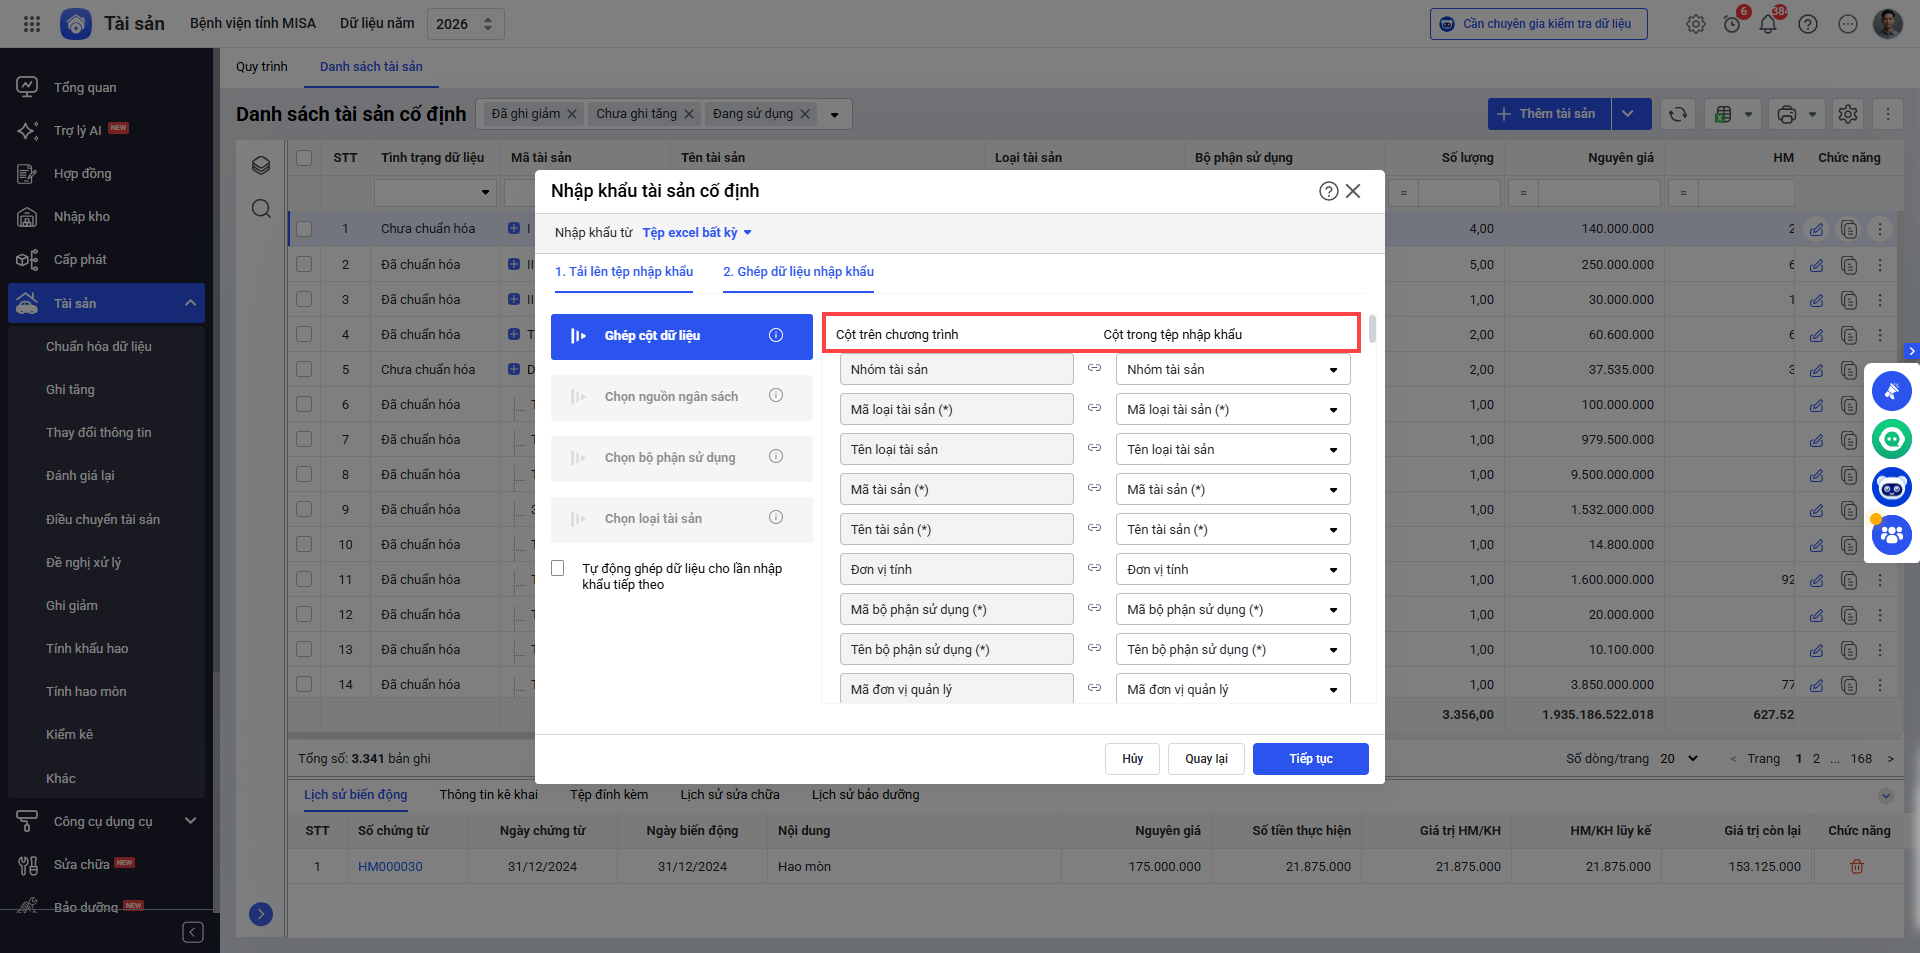Expand the Tệp excel bất kỳ source dropdown
Image resolution: width=1920 pixels, height=953 pixels.
pyautogui.click(x=697, y=233)
